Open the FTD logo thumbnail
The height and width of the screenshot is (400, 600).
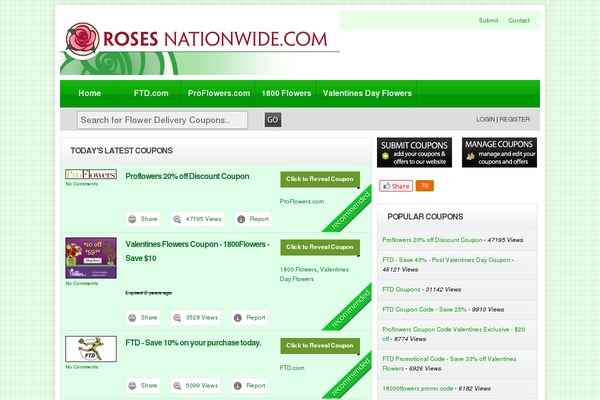[91, 349]
